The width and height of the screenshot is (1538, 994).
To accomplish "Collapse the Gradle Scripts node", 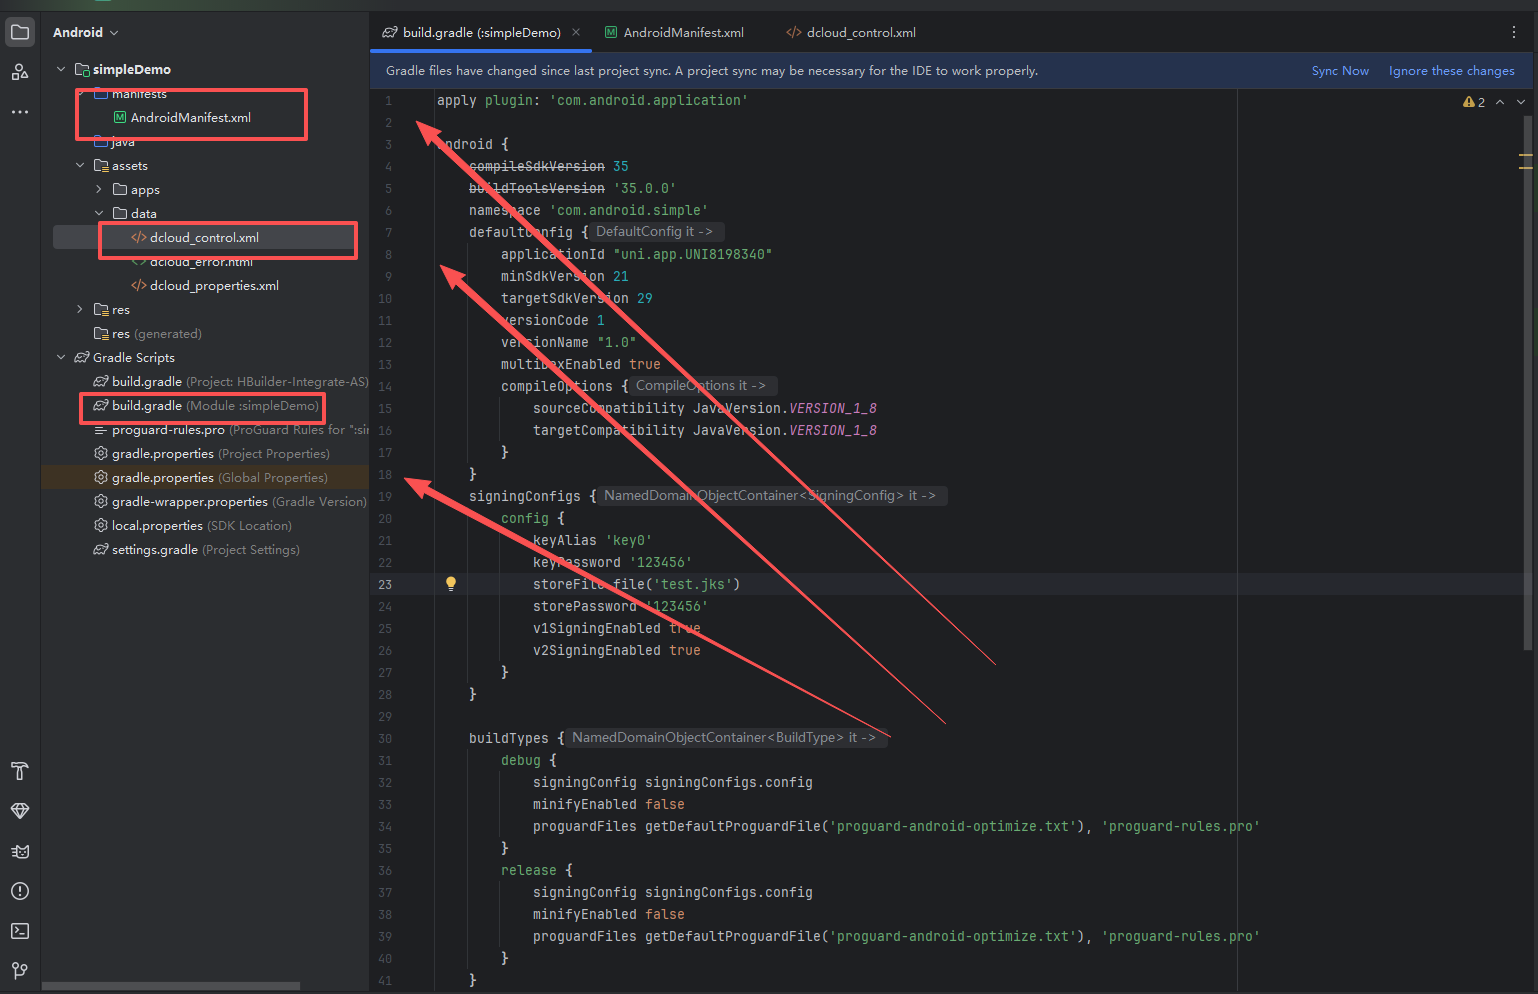I will pos(61,358).
